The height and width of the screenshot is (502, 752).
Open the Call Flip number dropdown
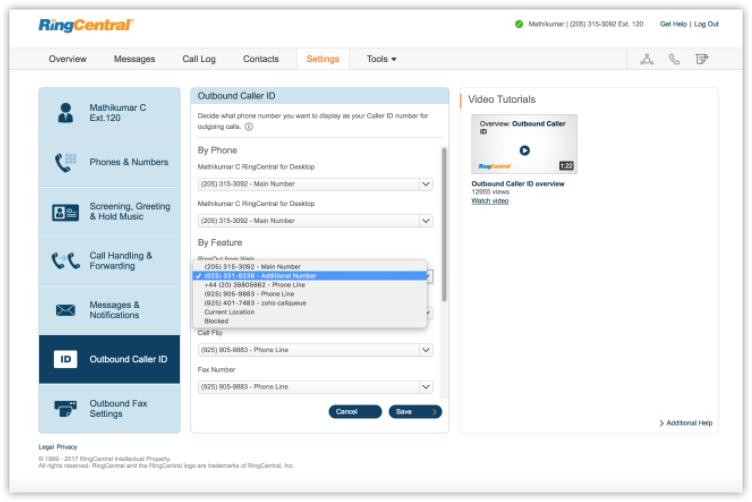[315, 350]
